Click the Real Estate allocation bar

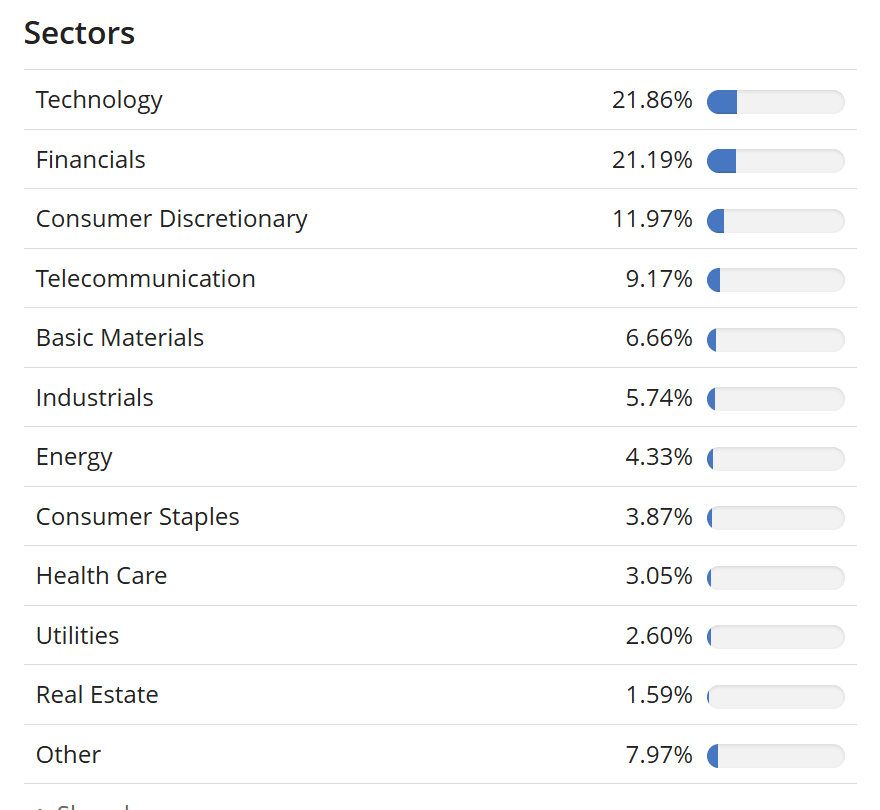point(775,697)
